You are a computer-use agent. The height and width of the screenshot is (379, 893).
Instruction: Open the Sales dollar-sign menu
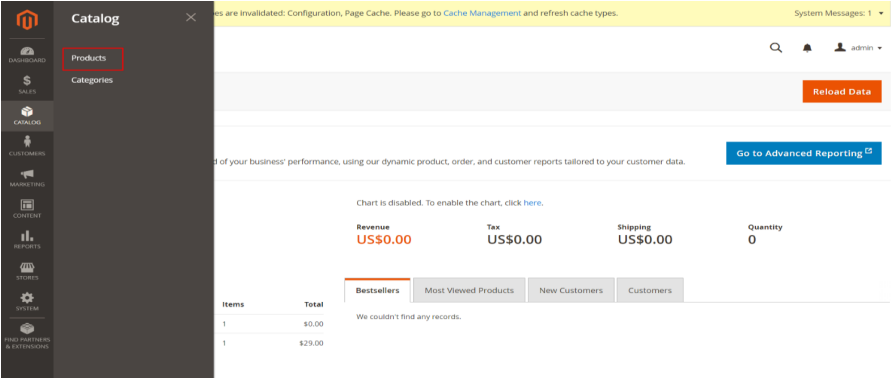[x=27, y=85]
